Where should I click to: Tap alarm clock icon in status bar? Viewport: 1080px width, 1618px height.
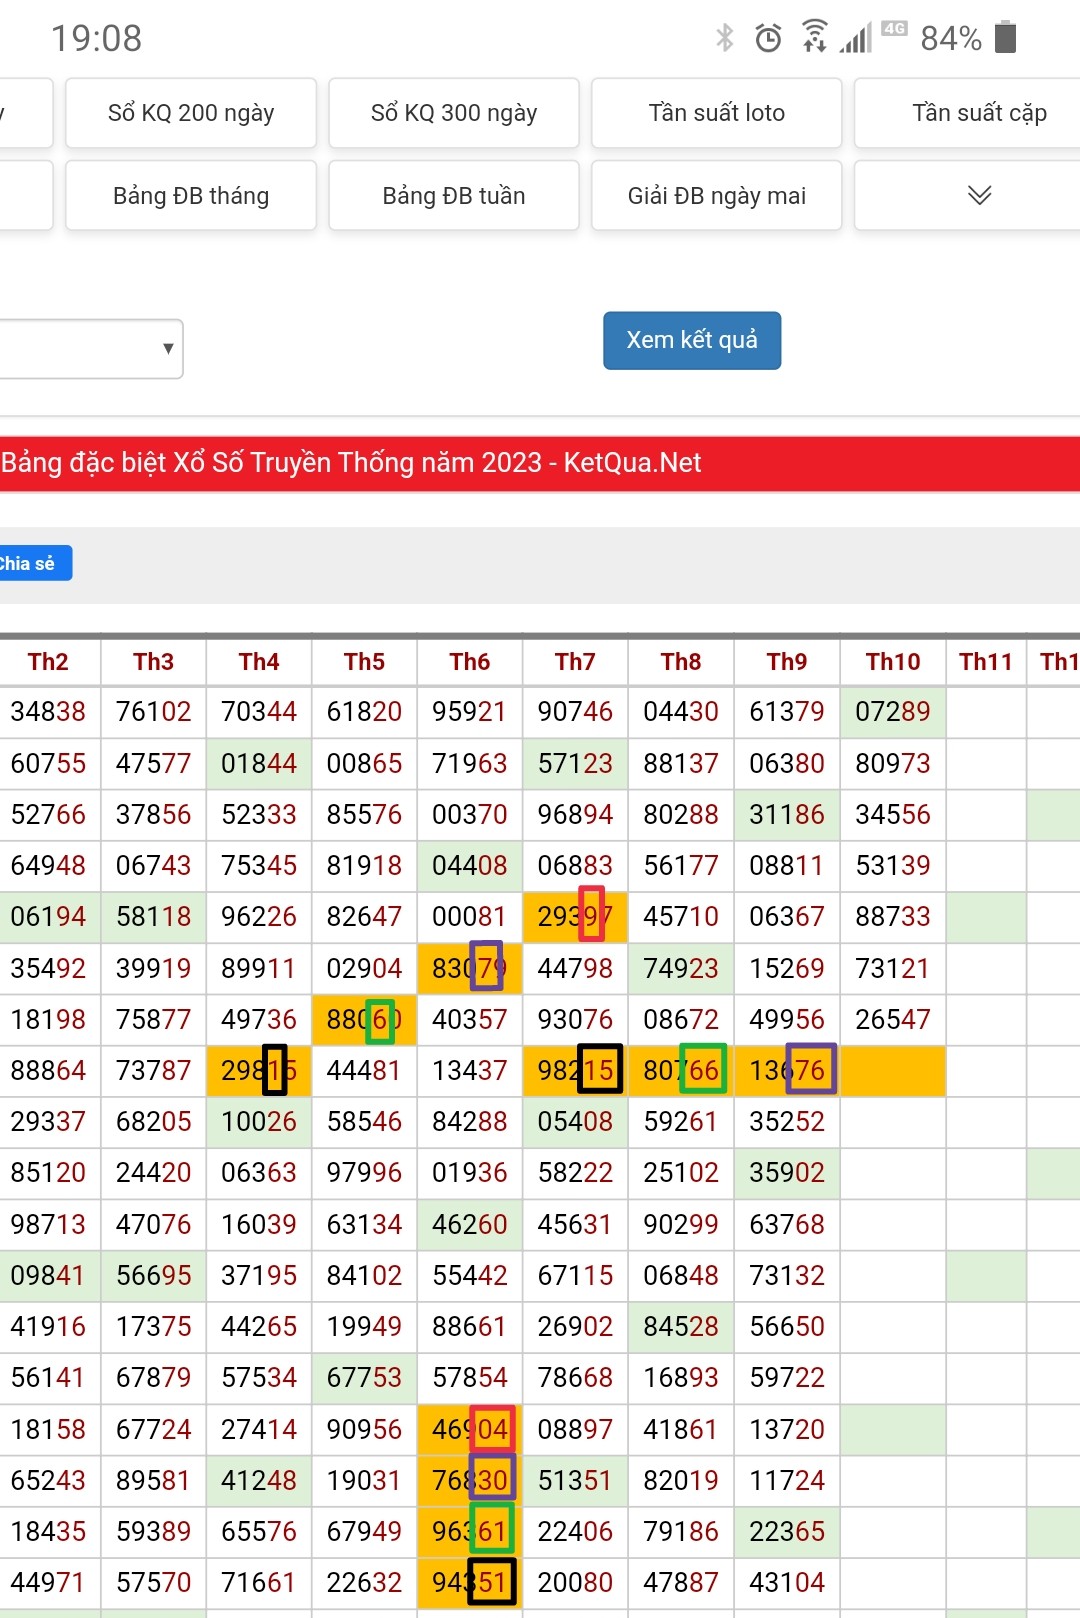(768, 38)
